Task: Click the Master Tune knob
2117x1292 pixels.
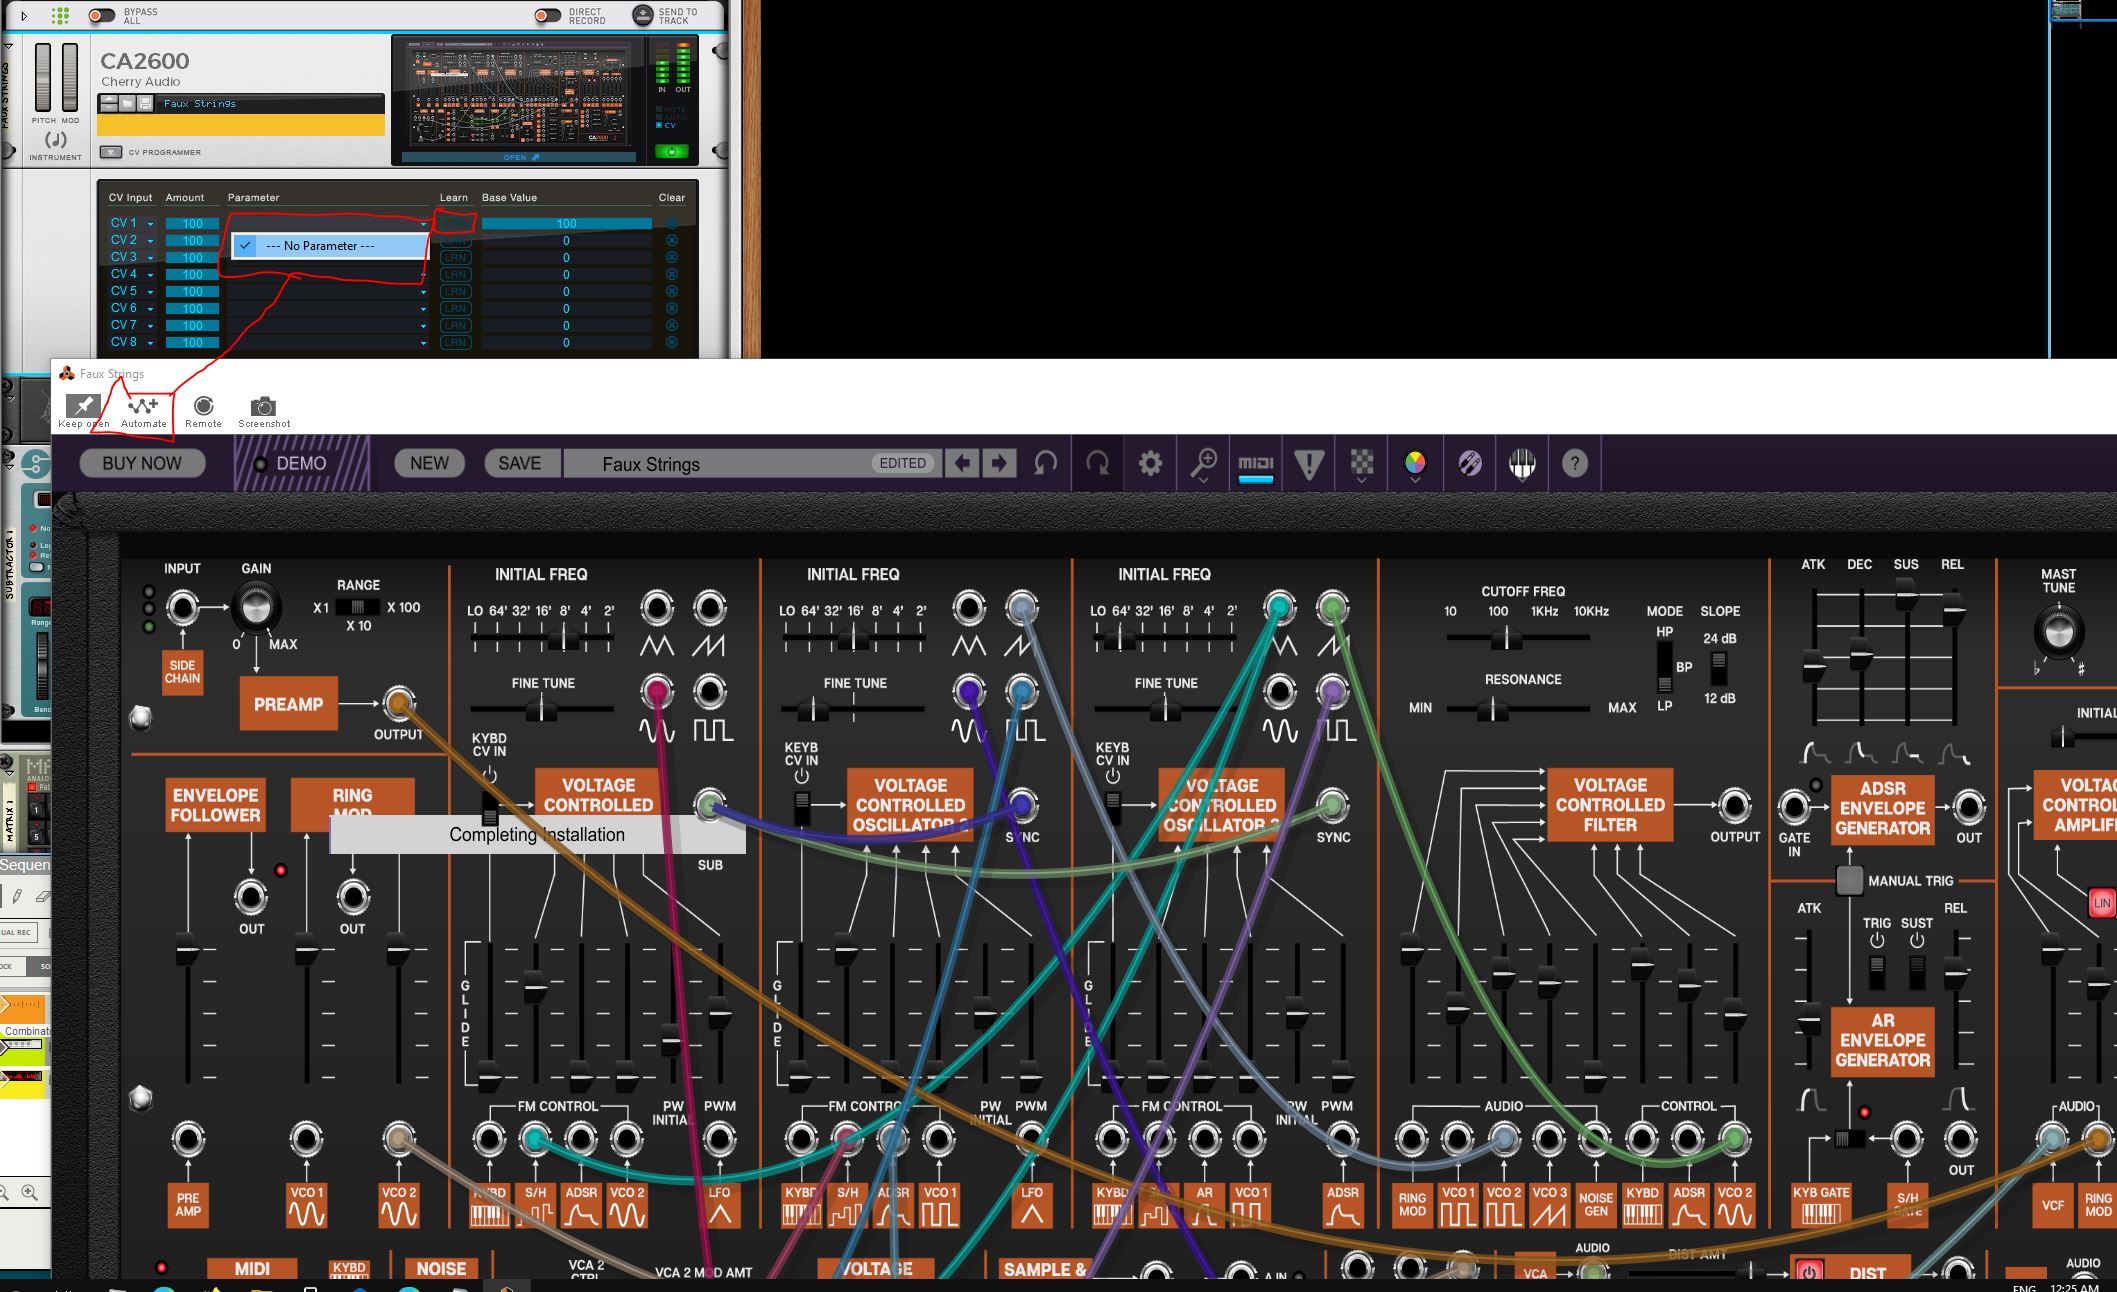Action: point(2059,631)
